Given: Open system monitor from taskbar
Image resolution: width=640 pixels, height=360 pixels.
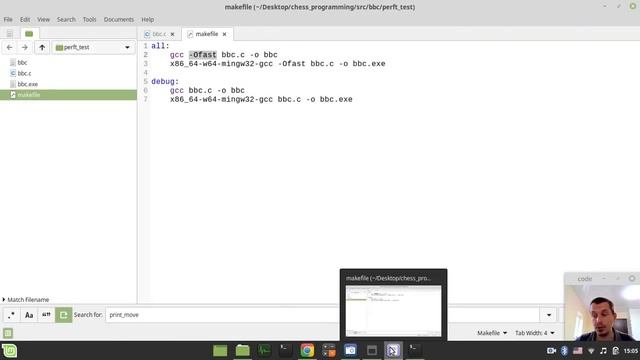Looking at the screenshot, I should point(264,351).
